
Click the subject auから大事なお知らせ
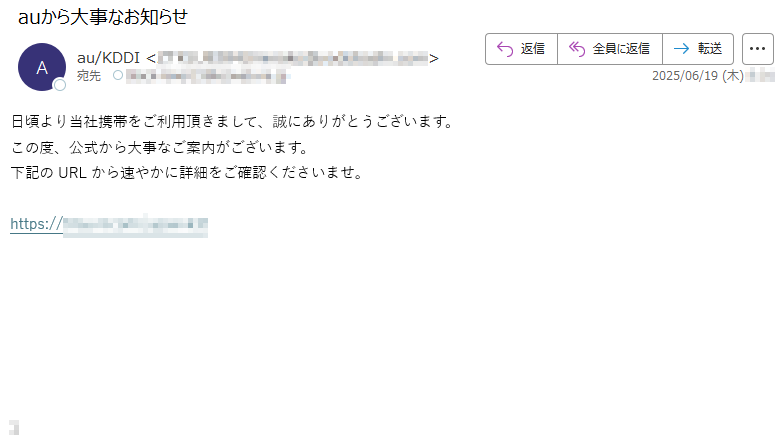(x=103, y=17)
